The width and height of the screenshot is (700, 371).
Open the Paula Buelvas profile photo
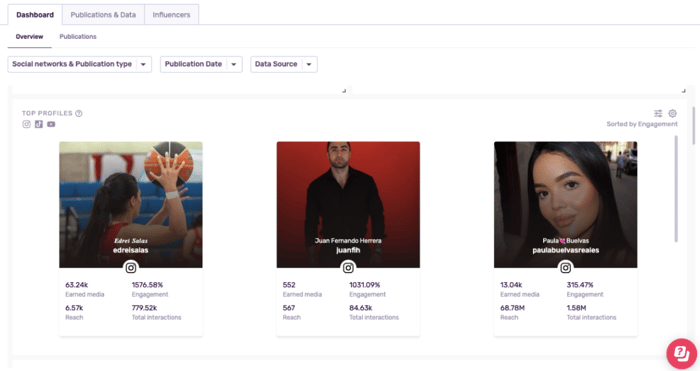coord(566,205)
